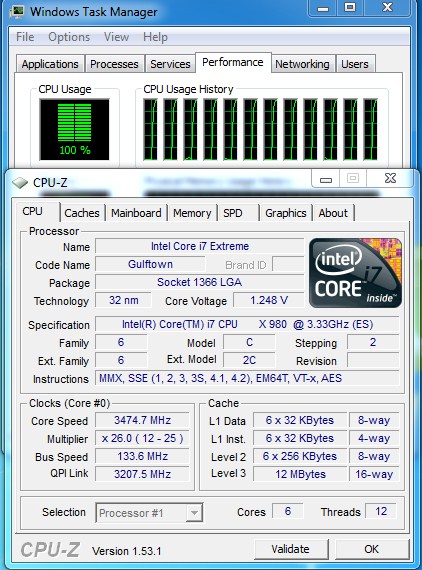Switch to the Services tab

170,64
